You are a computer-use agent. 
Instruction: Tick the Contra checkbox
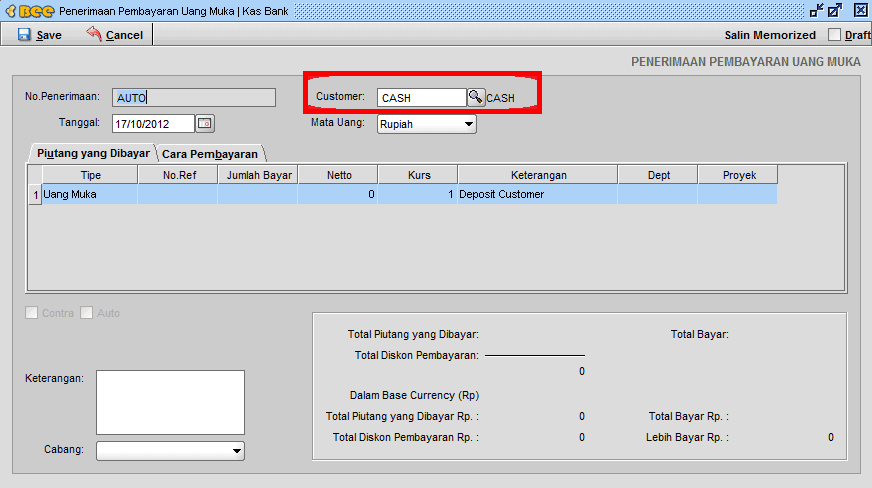tap(32, 313)
